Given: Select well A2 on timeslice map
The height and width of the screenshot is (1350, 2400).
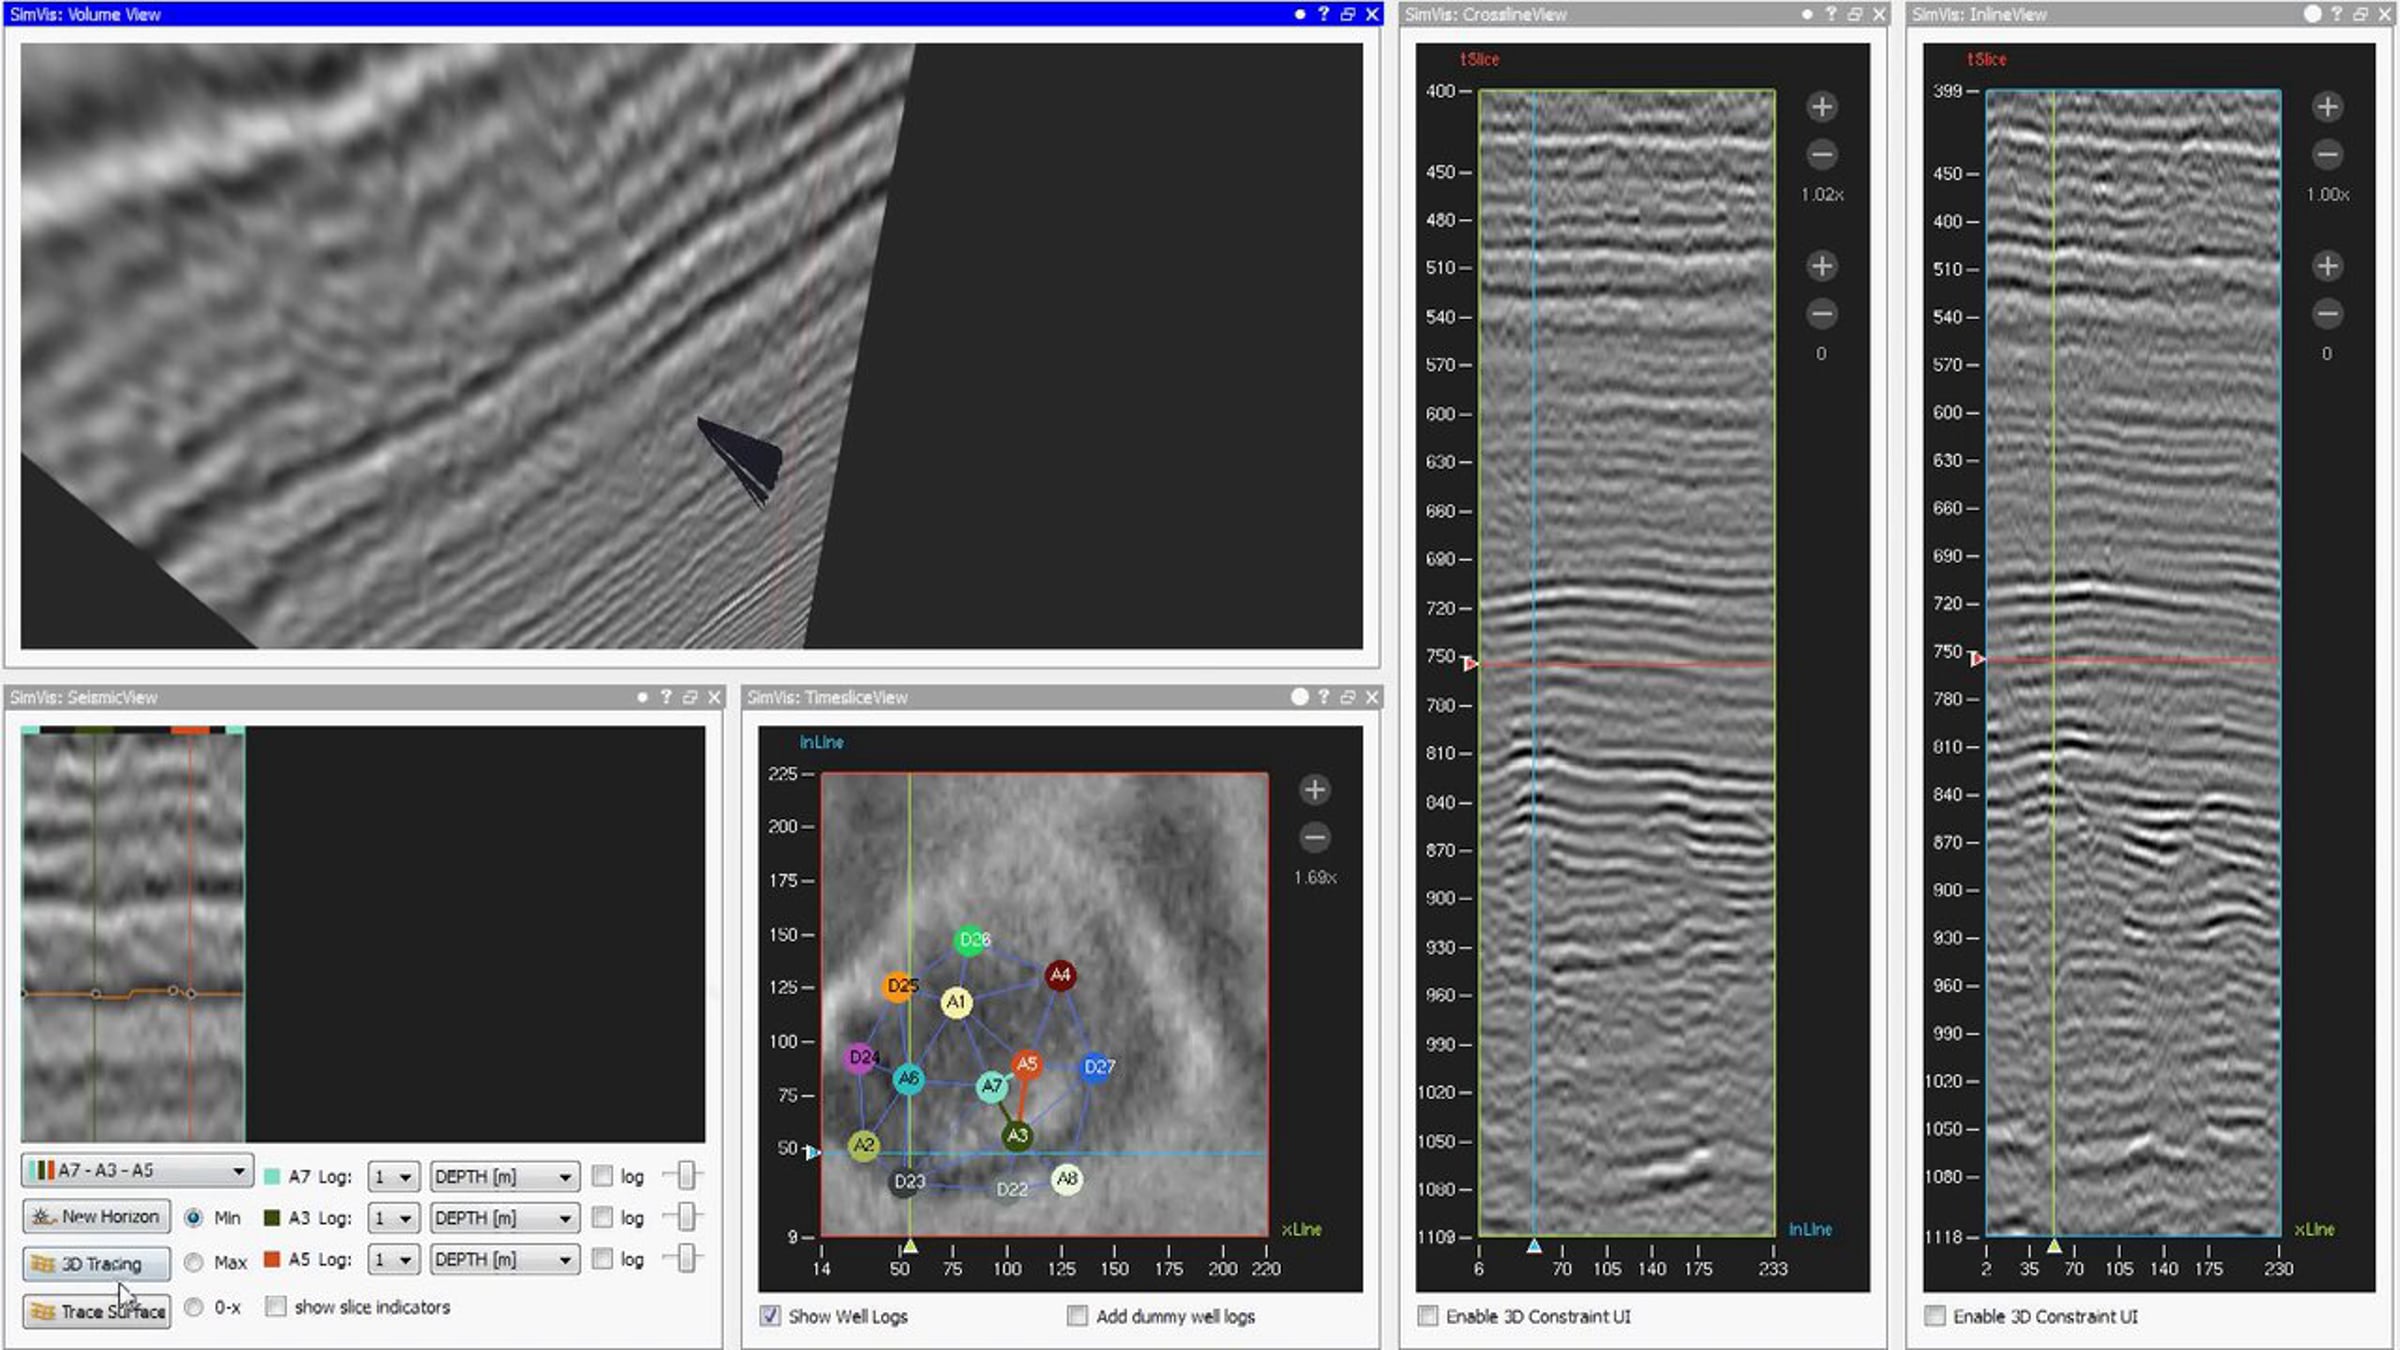Looking at the screenshot, I should pyautogui.click(x=864, y=1145).
